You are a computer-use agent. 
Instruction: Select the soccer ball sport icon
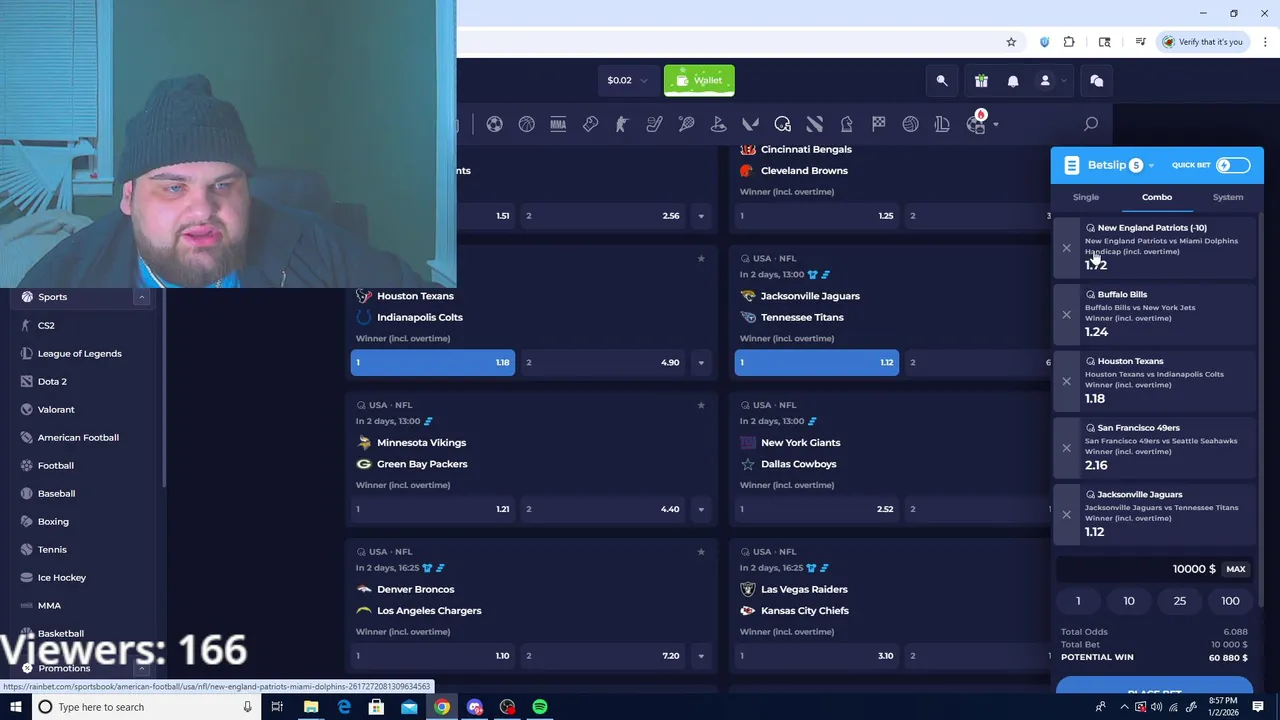(494, 124)
